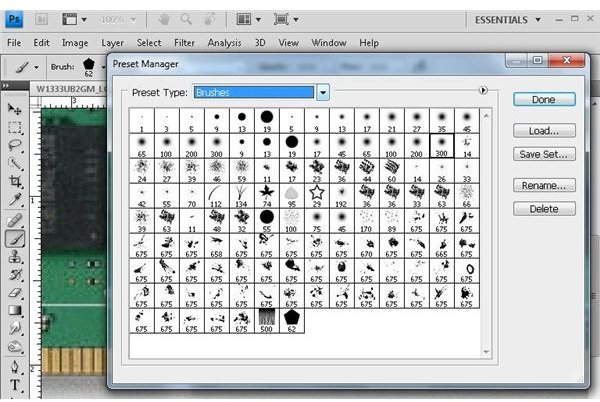Select the highlighted soft brush preset 300
Viewport: 600px width, 402px height.
click(x=442, y=145)
